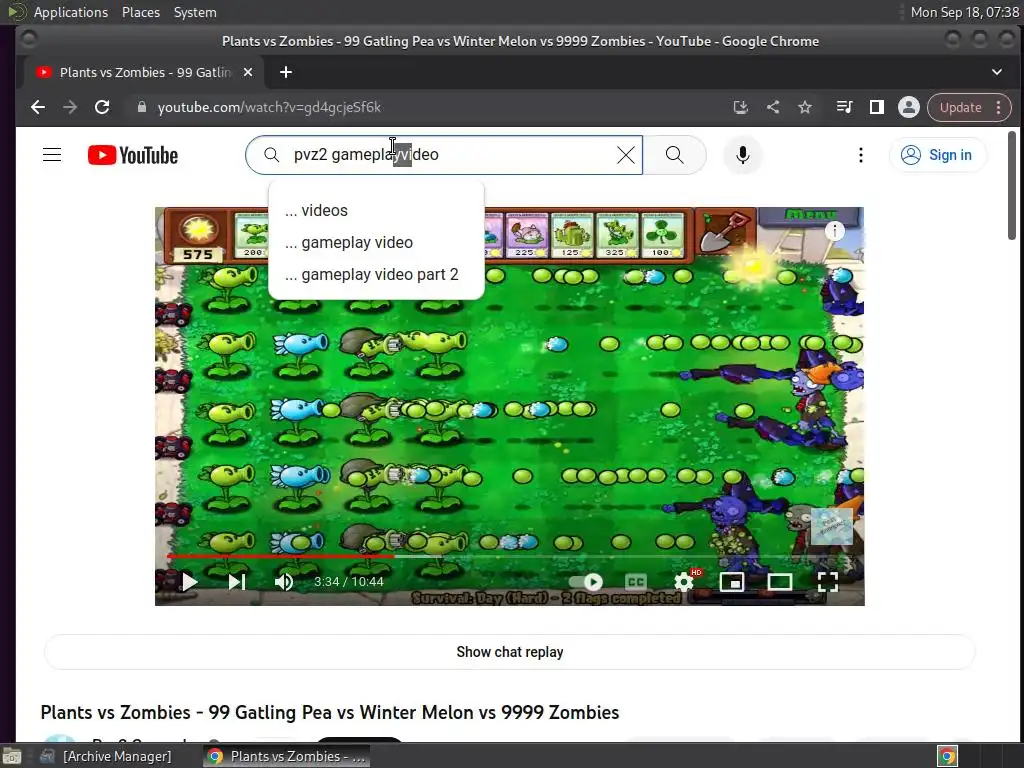Viewport: 1024px width, 768px height.
Task: Click inside the YouTube search field
Action: click(444, 155)
